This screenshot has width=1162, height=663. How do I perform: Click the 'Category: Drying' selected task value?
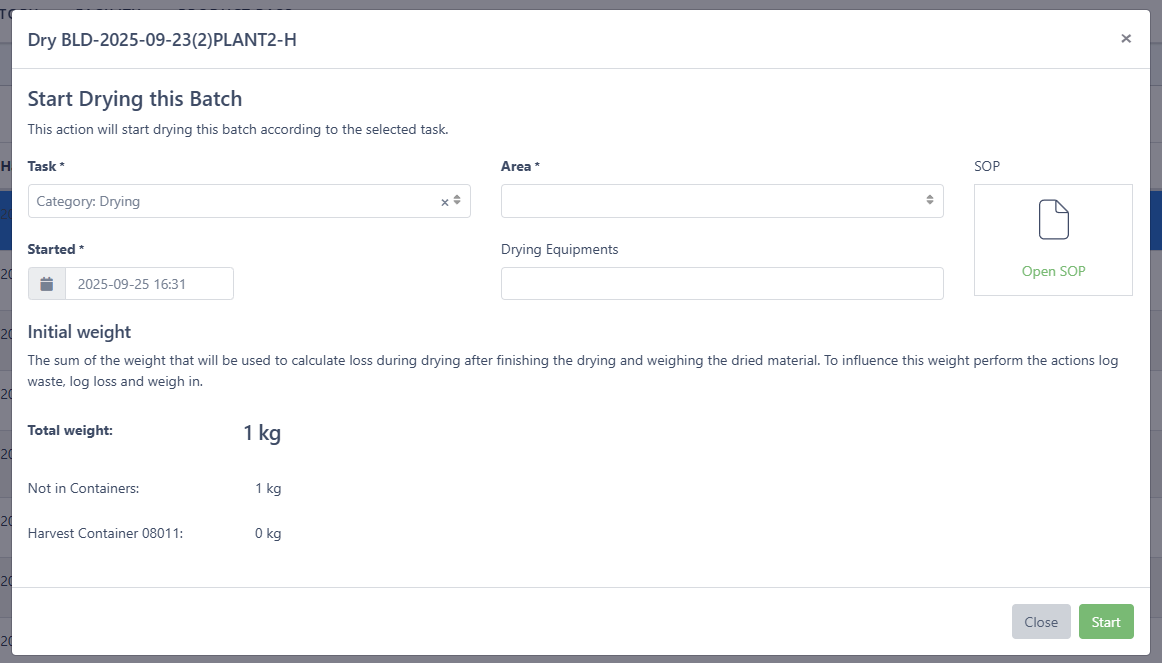point(89,202)
